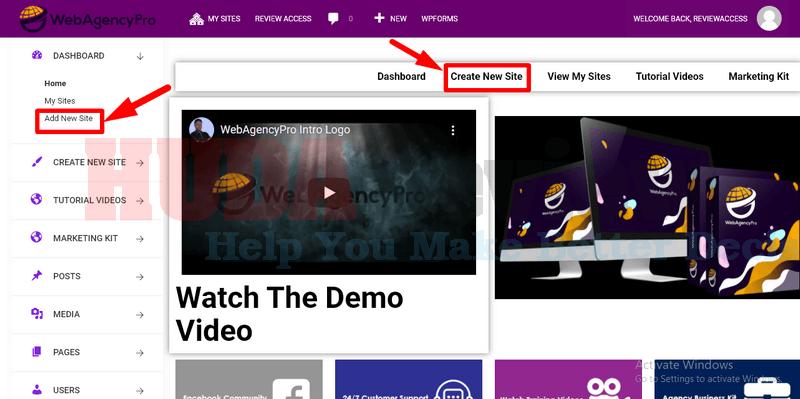
Task: Open MEDIA sidebar label
Action: click(x=66, y=314)
